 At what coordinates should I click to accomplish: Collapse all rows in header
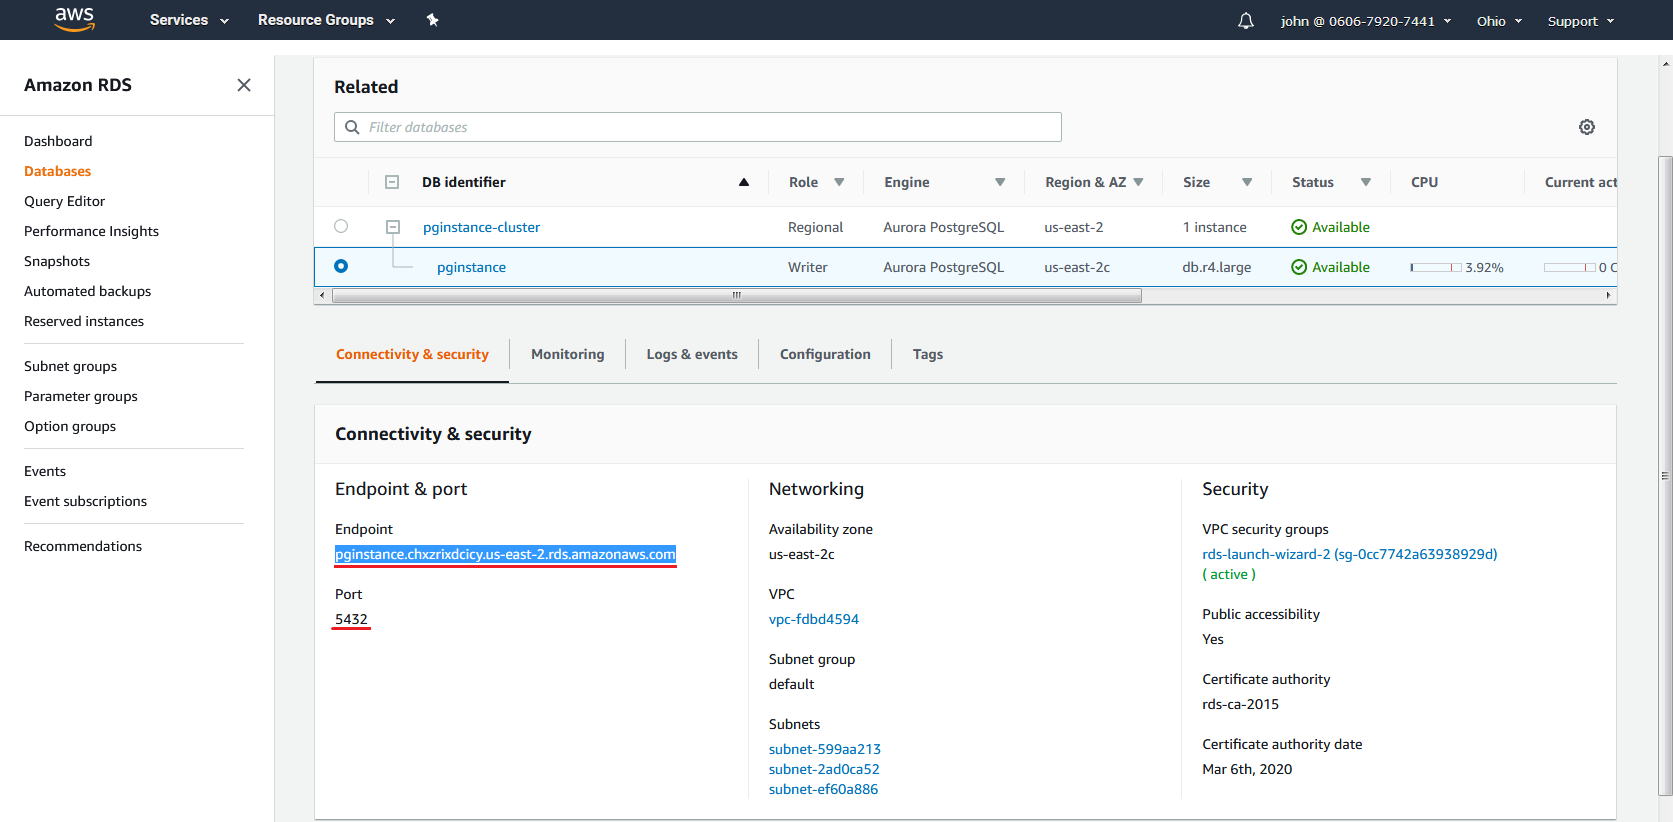coord(392,182)
